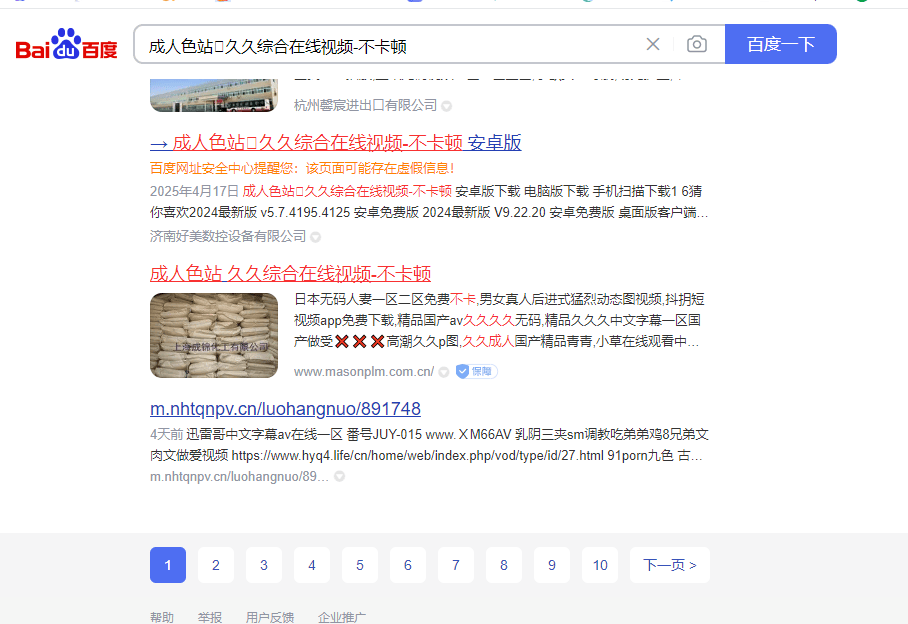The width and height of the screenshot is (908, 624).
Task: Click the www.masonplm.com.cn/ site address
Action: [364, 372]
